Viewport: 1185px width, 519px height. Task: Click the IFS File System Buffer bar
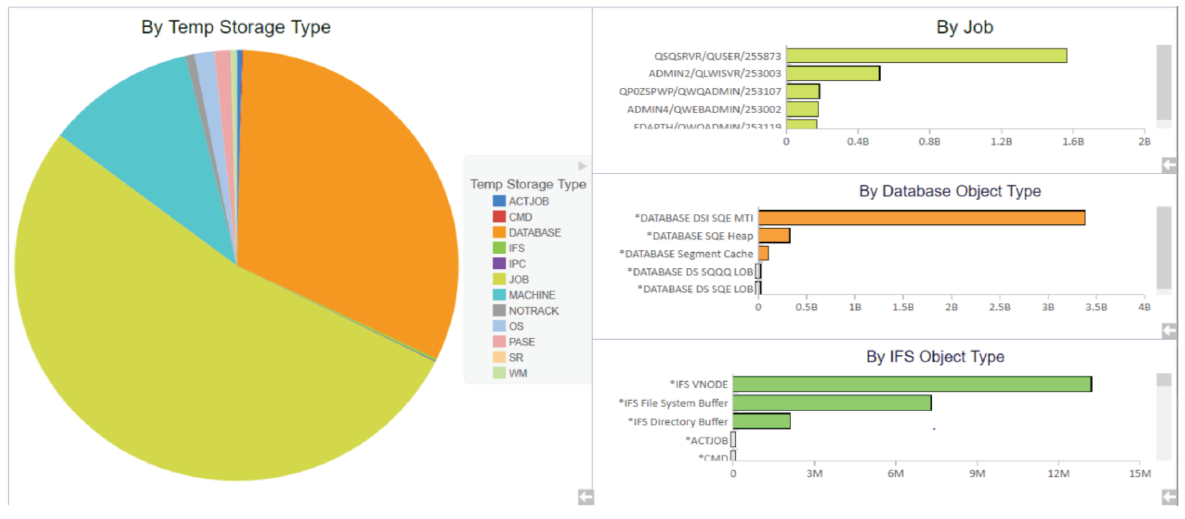coord(831,403)
